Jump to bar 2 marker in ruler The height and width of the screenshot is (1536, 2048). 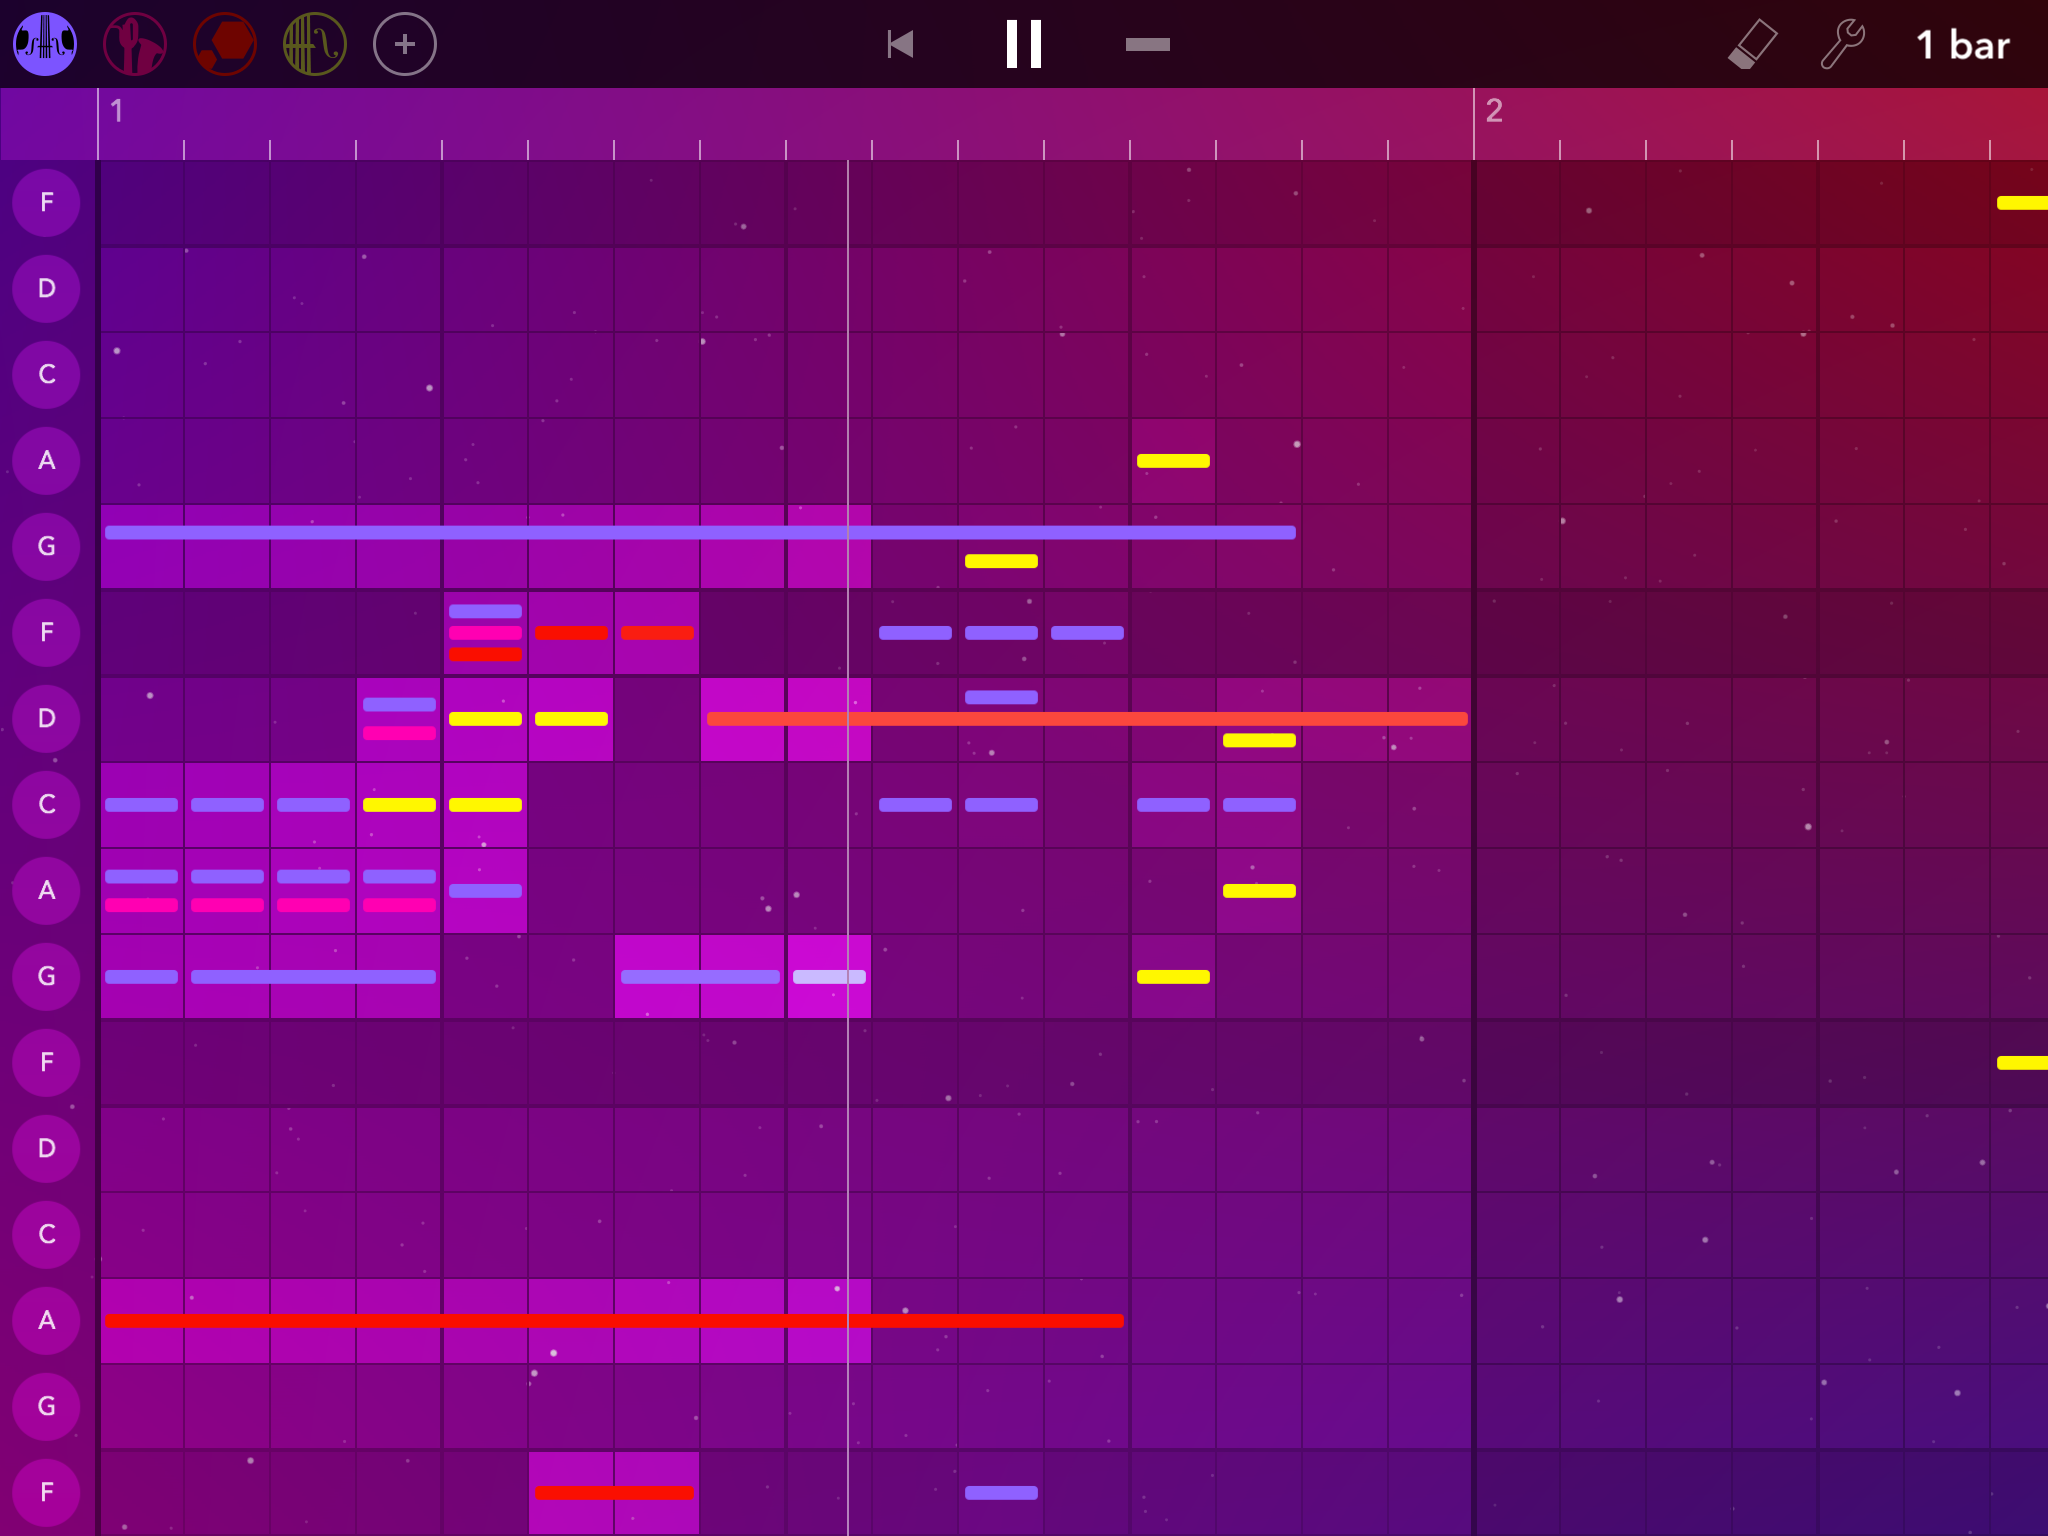pyautogui.click(x=1494, y=111)
